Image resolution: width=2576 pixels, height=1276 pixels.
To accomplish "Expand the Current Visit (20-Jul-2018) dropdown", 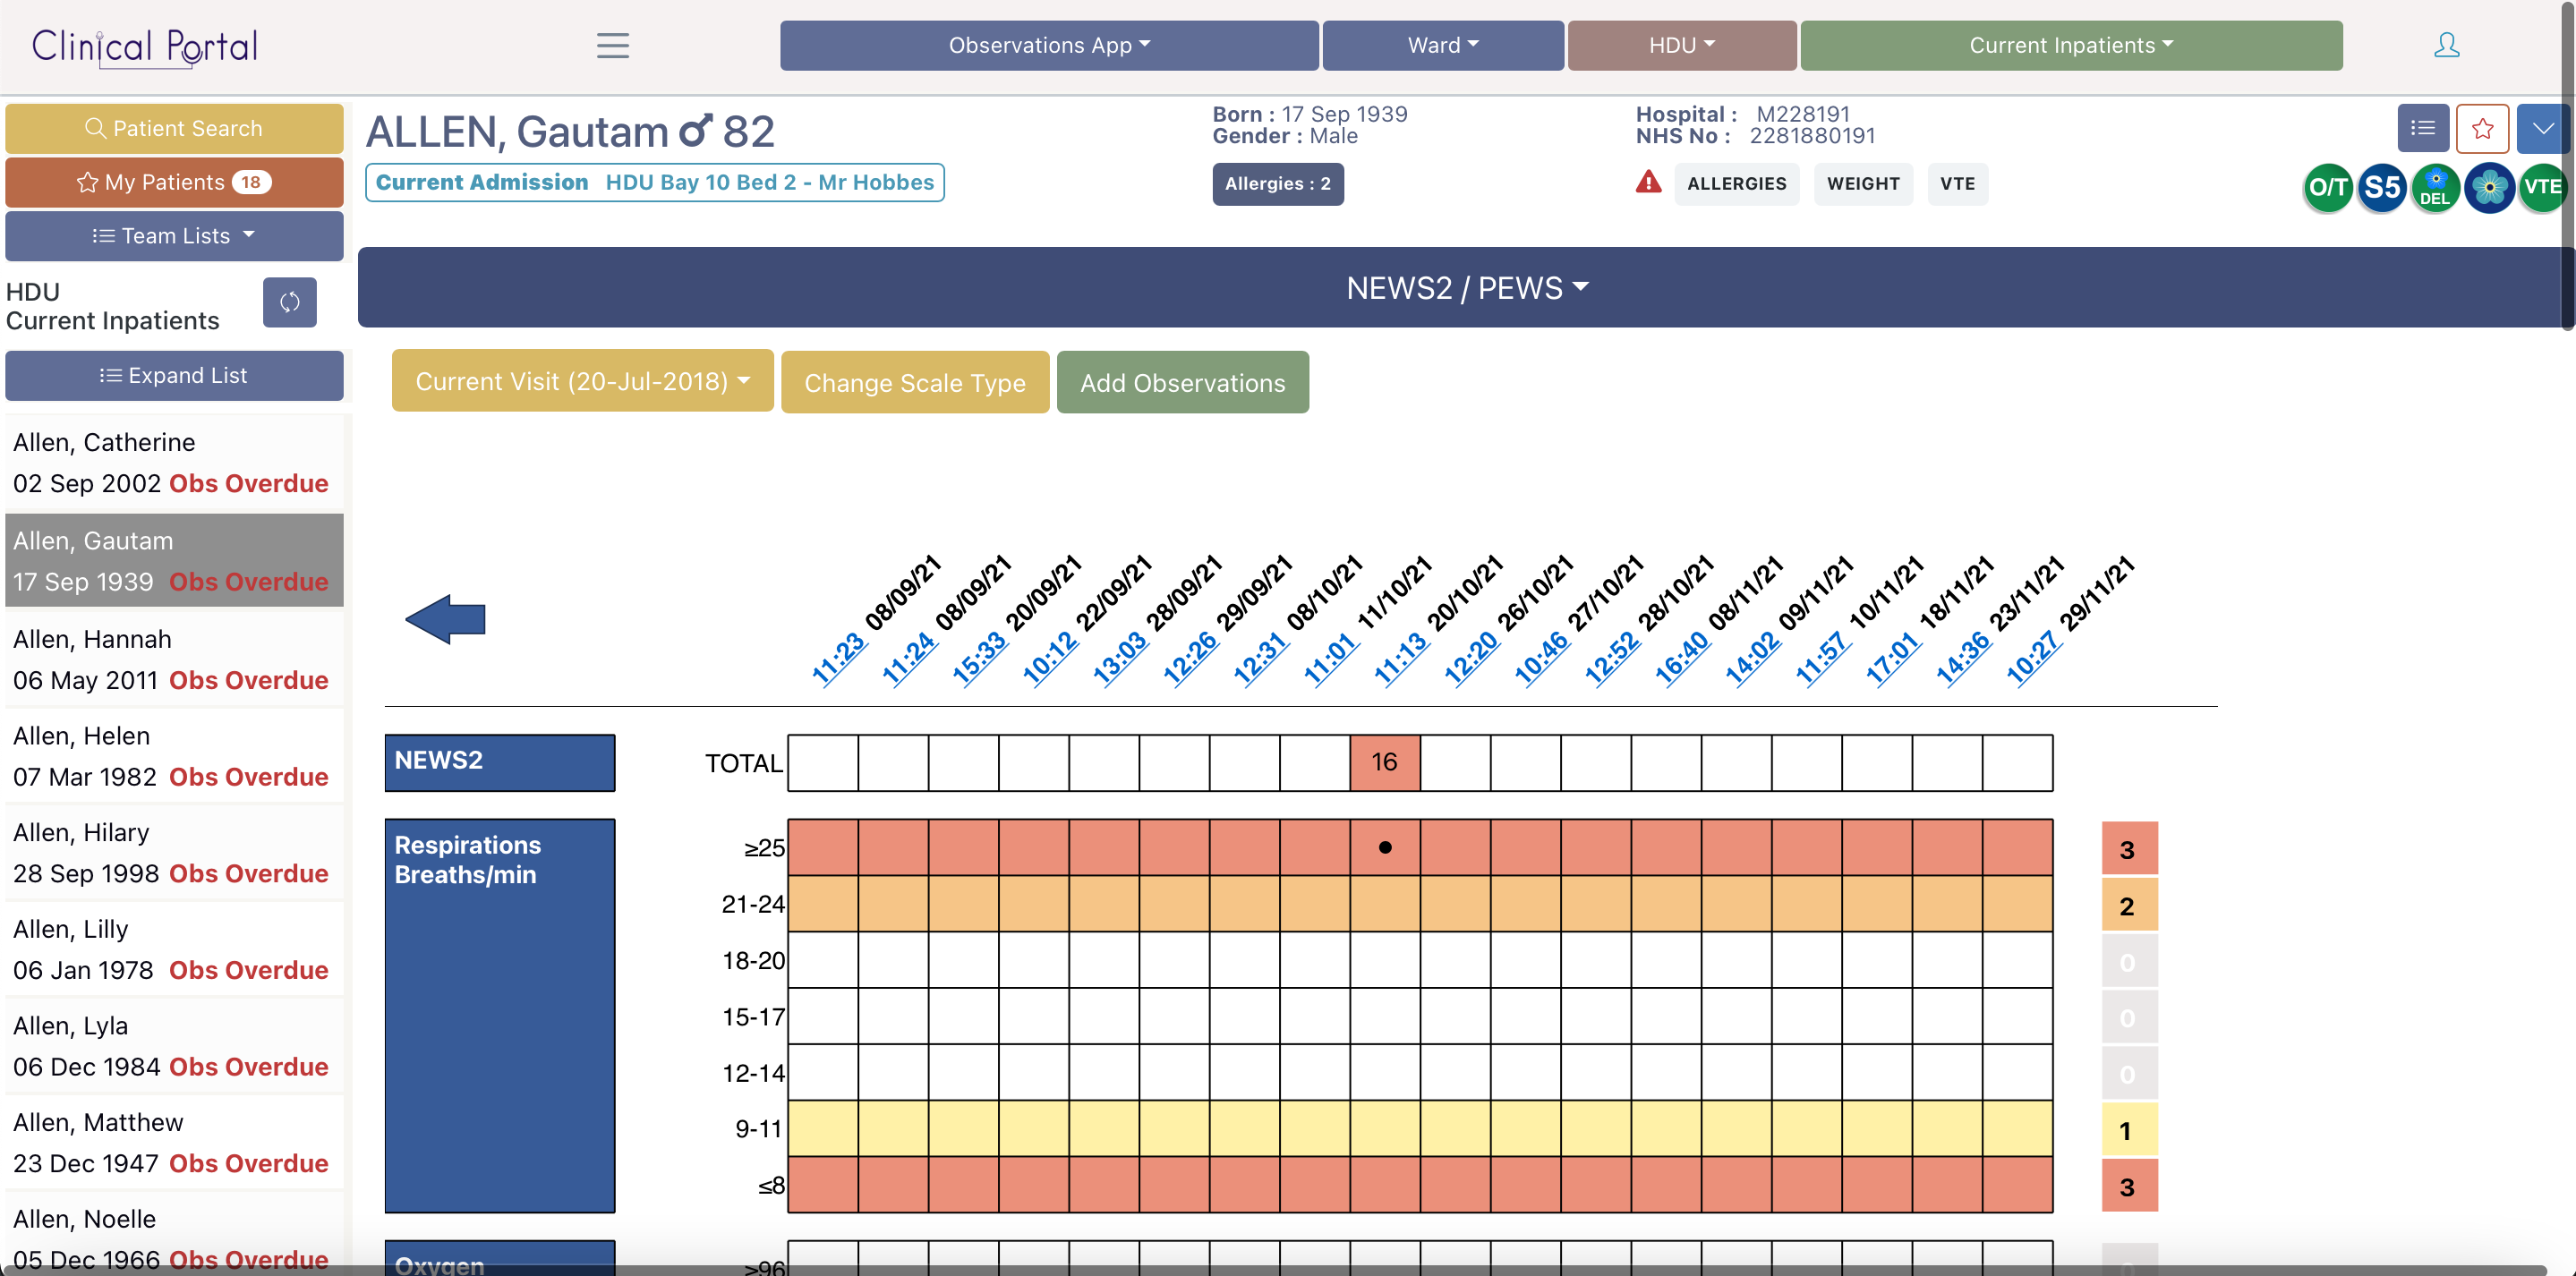I will [582, 381].
